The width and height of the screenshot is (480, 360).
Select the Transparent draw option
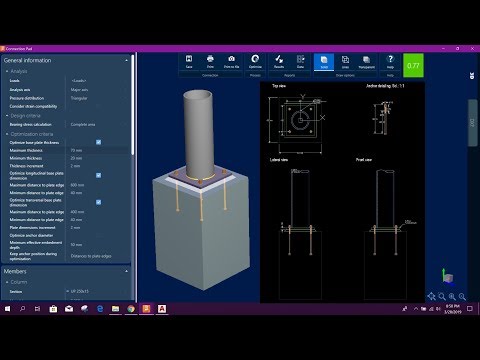(366, 62)
